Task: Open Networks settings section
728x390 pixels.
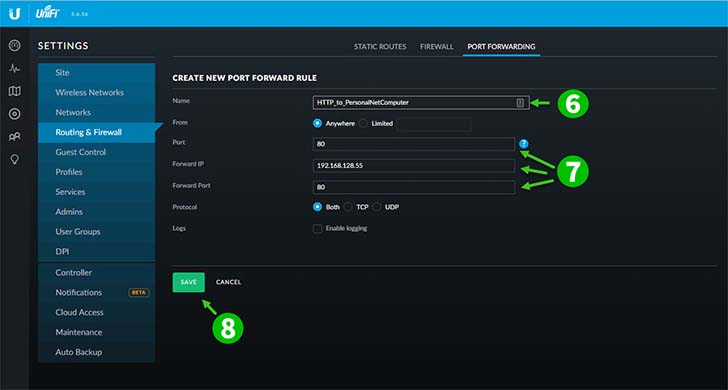Action: coord(97,112)
